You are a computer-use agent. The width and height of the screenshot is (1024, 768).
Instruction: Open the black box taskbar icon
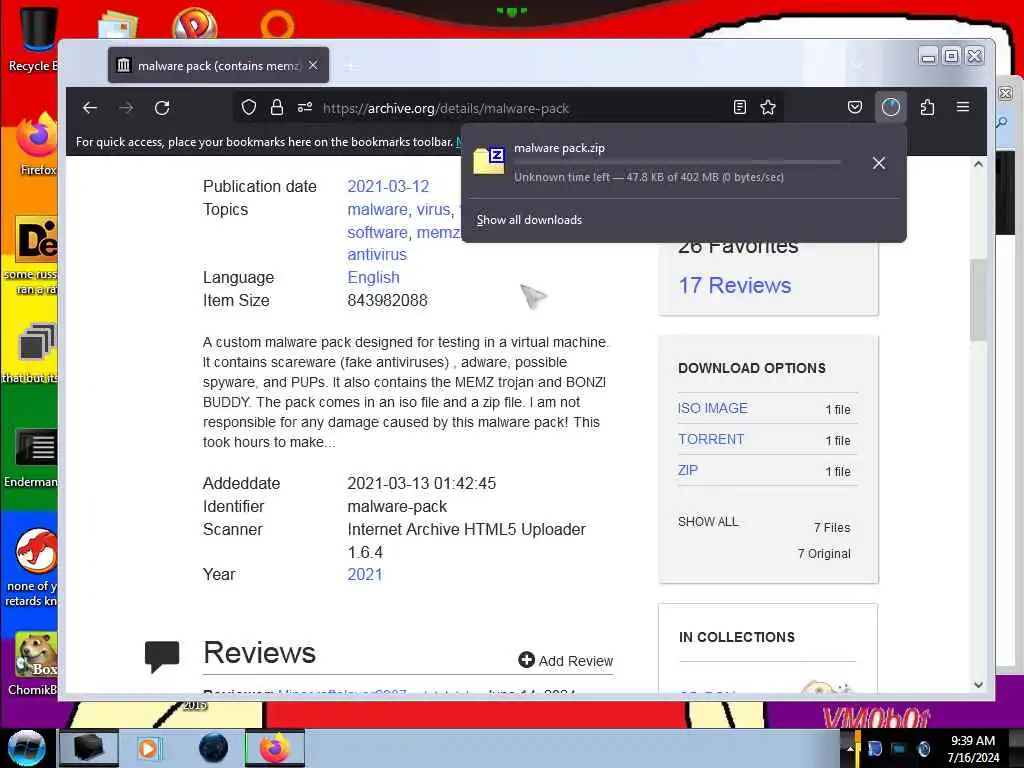[x=89, y=748]
